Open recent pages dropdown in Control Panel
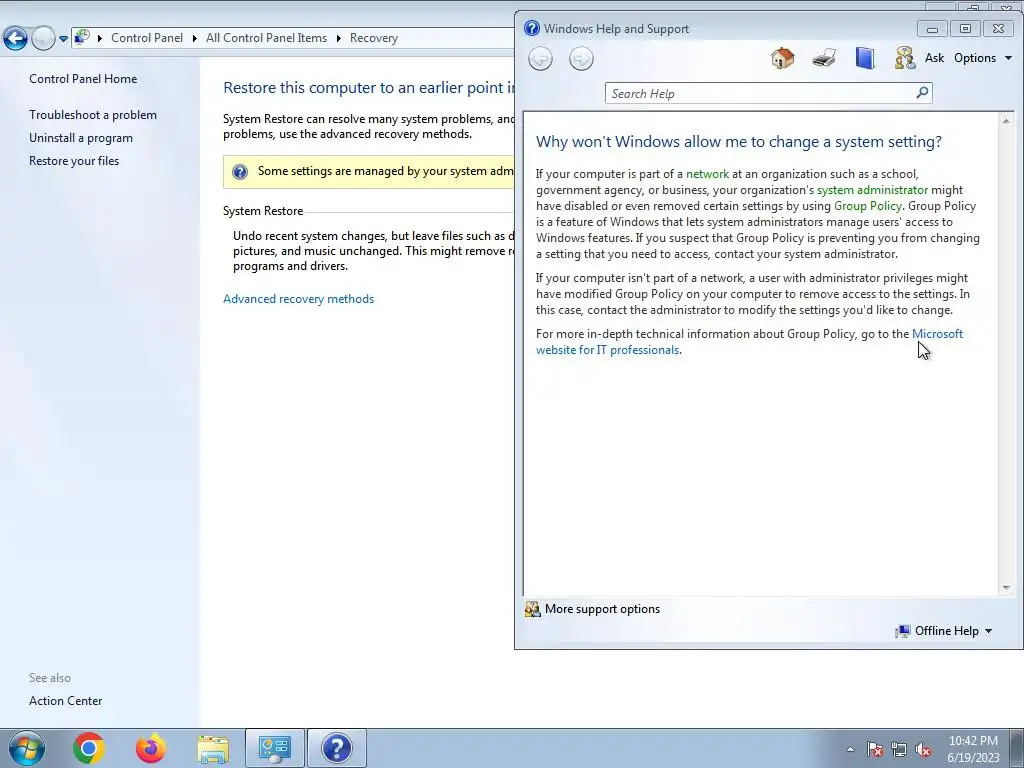The image size is (1024, 768). (x=63, y=39)
